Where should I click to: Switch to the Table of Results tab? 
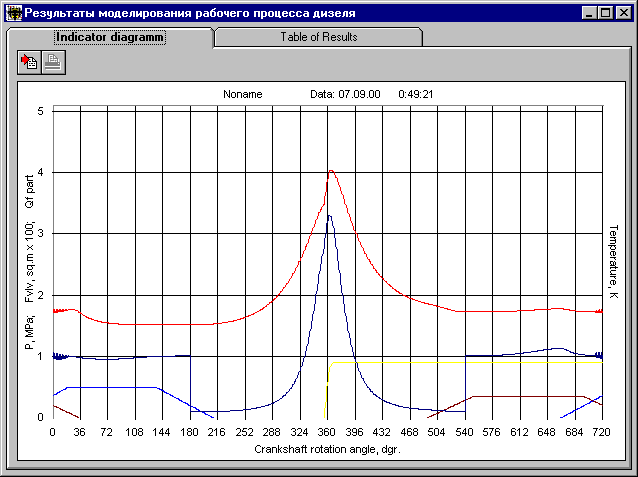318,37
